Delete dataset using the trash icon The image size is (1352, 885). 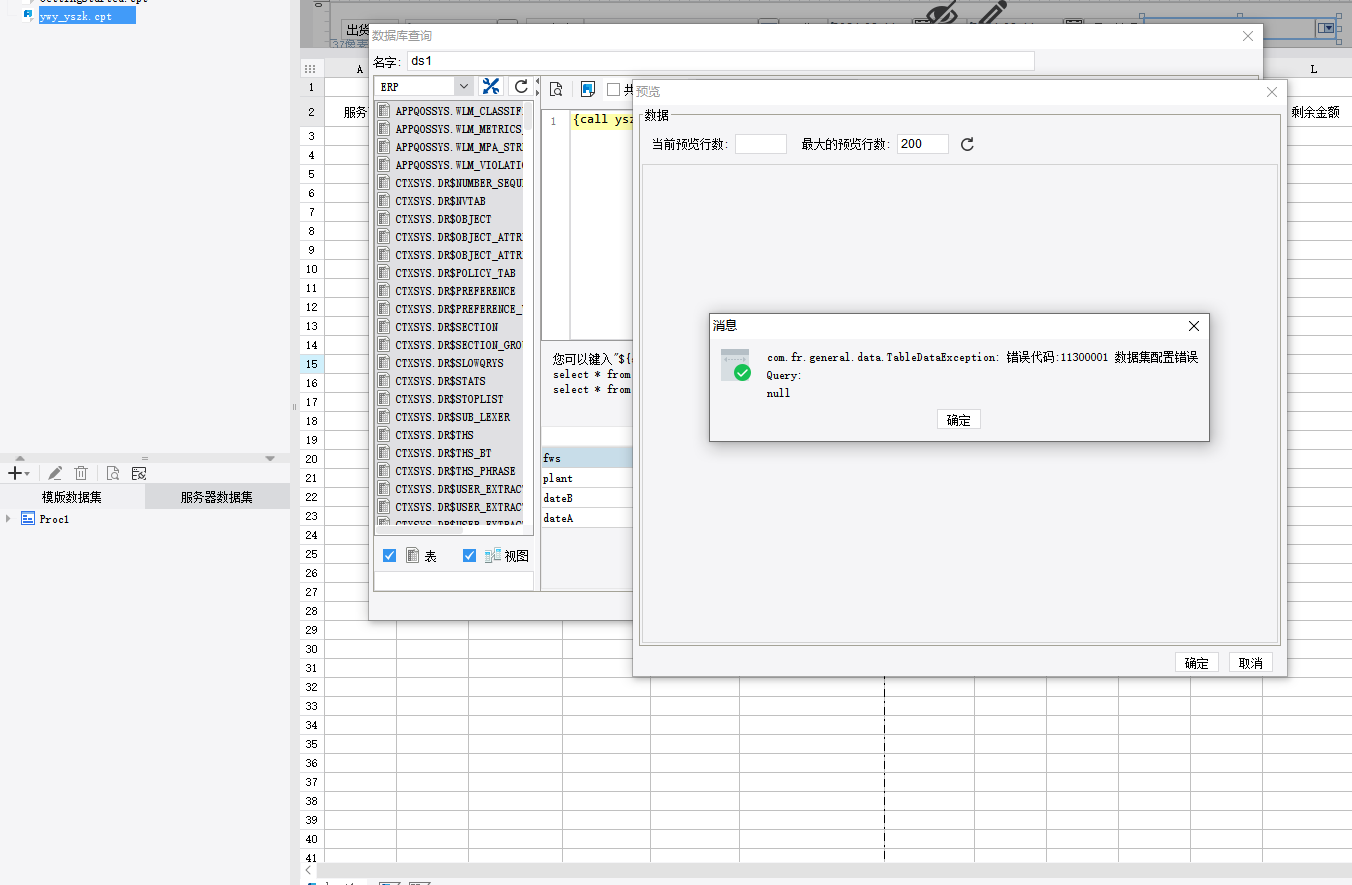[x=81, y=473]
